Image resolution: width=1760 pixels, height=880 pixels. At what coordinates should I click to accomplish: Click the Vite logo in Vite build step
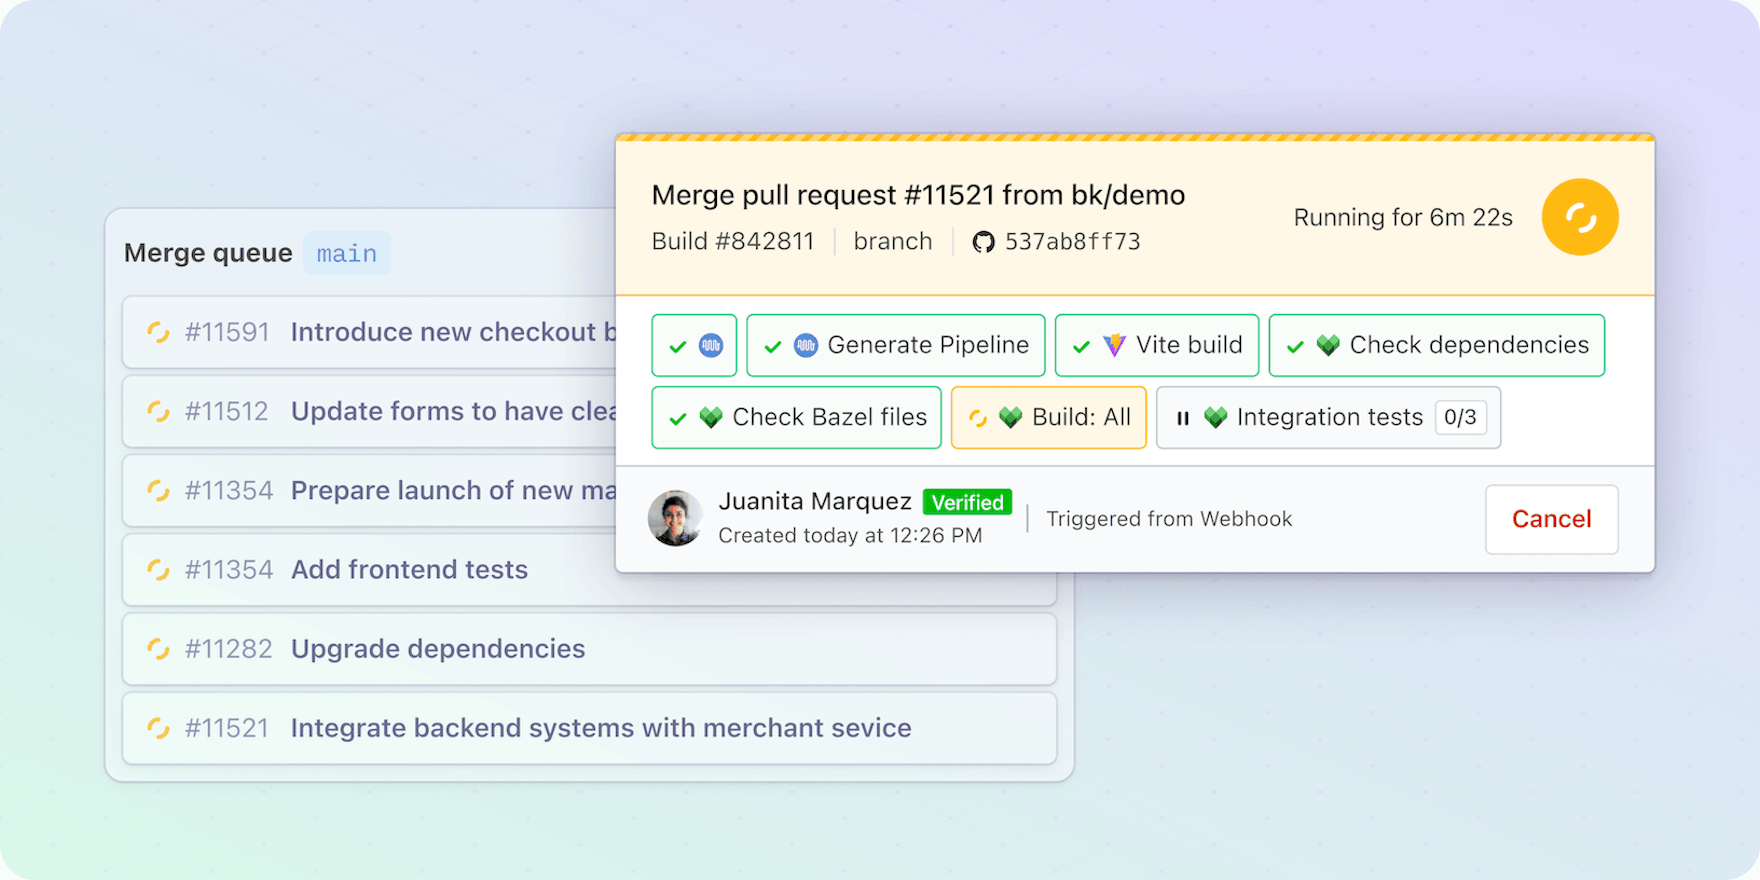[x=1114, y=345]
